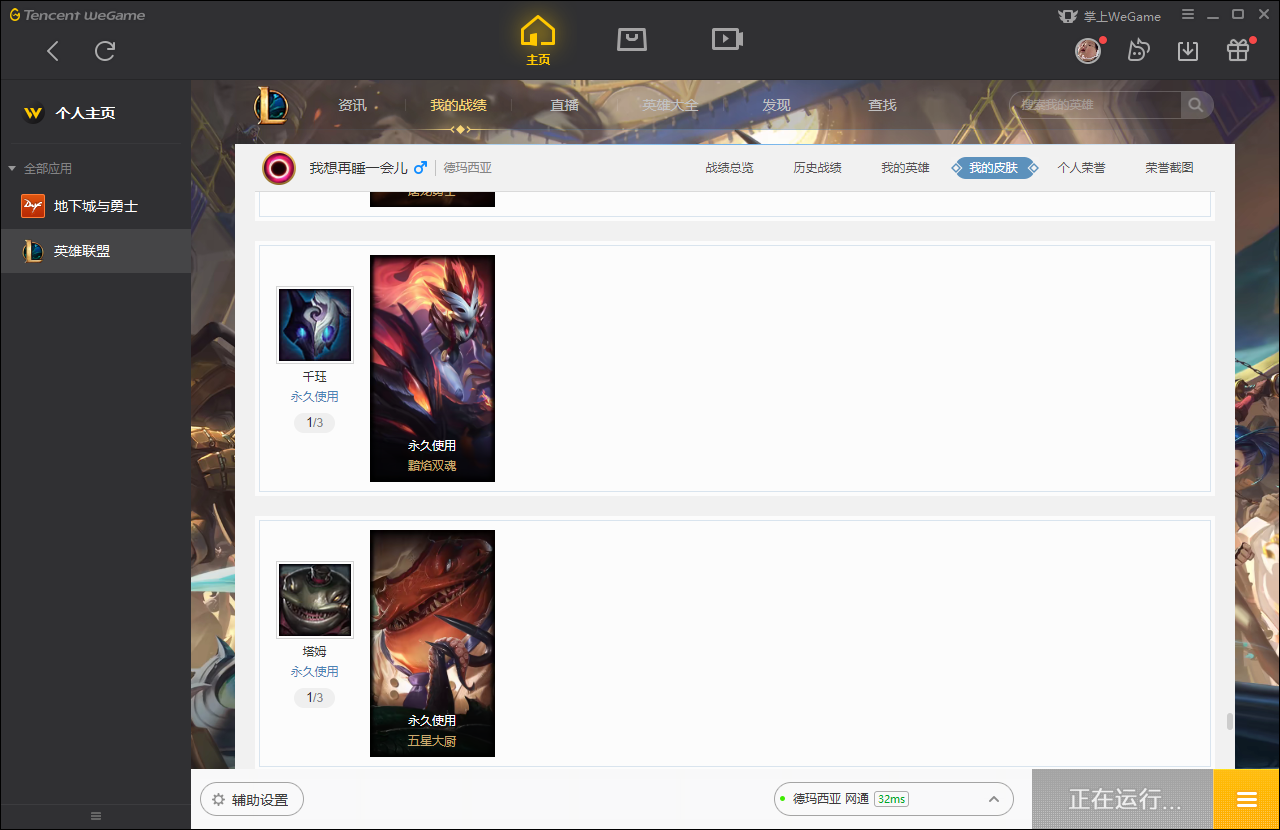Click the search magnifier button
The height and width of the screenshot is (830, 1280).
coord(1196,105)
